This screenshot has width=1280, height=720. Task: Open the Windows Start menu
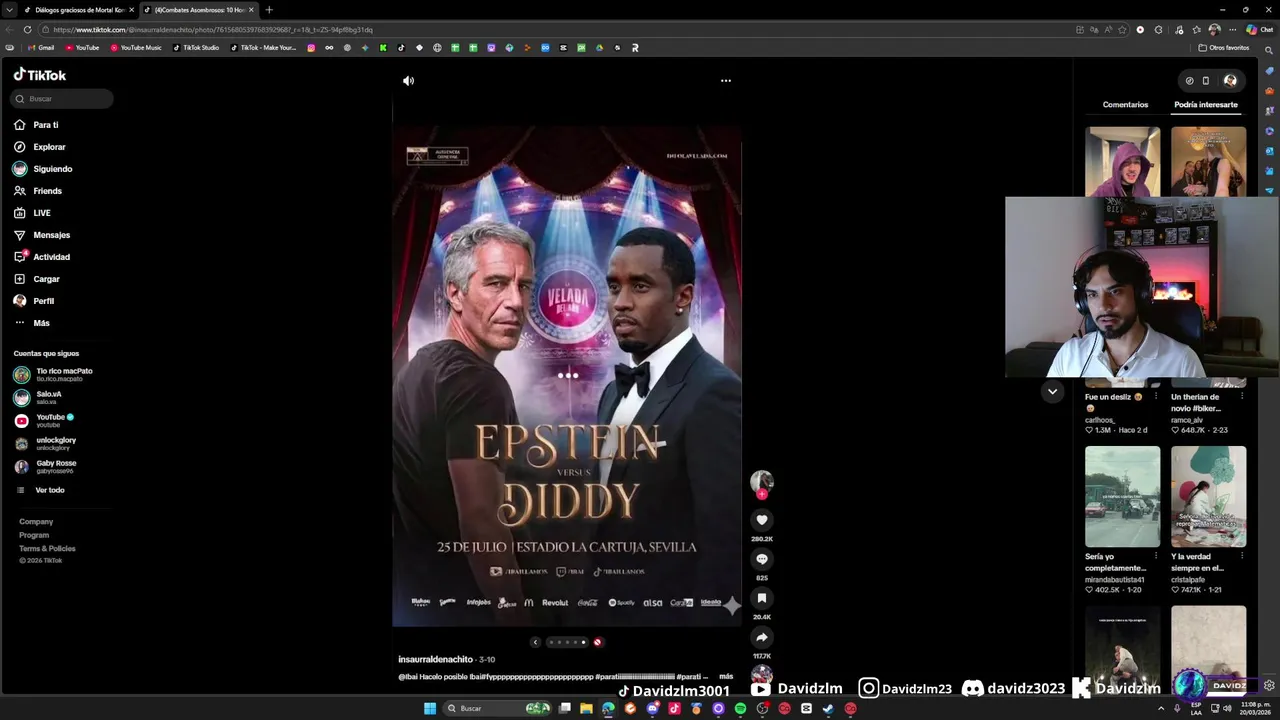[430, 709]
